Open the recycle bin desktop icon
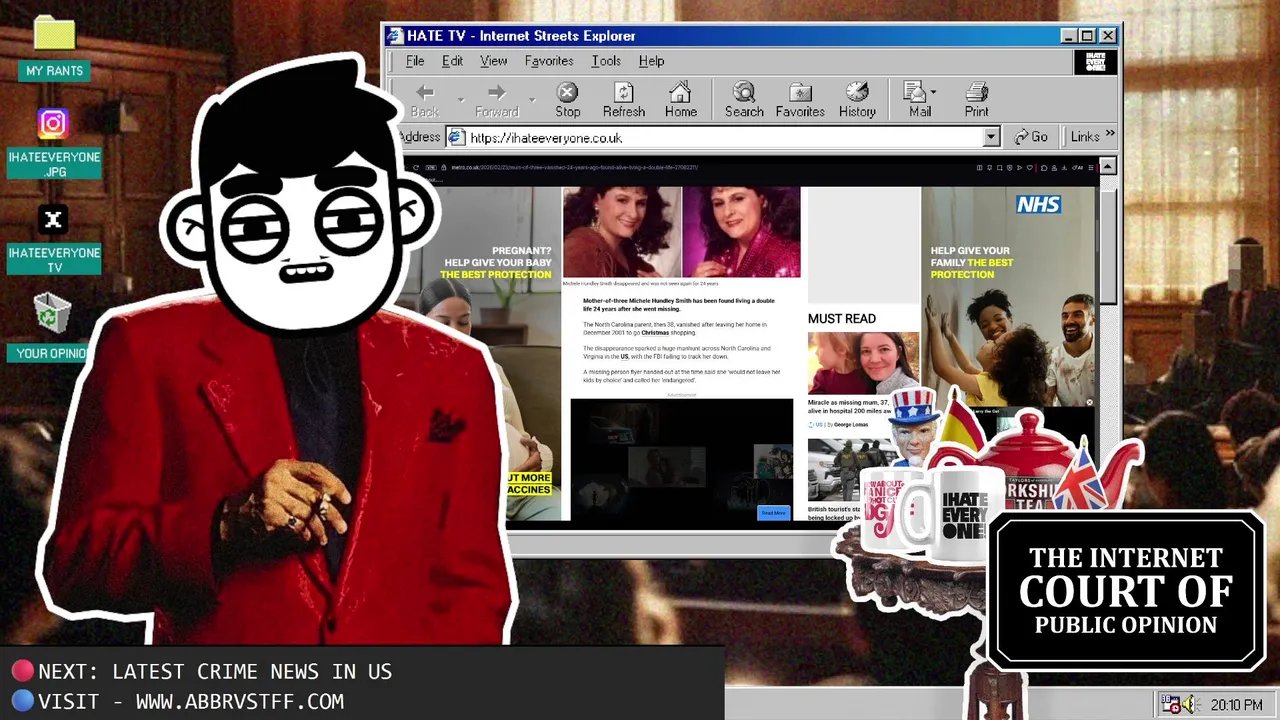Screen dimensions: 1280x720 [52, 313]
